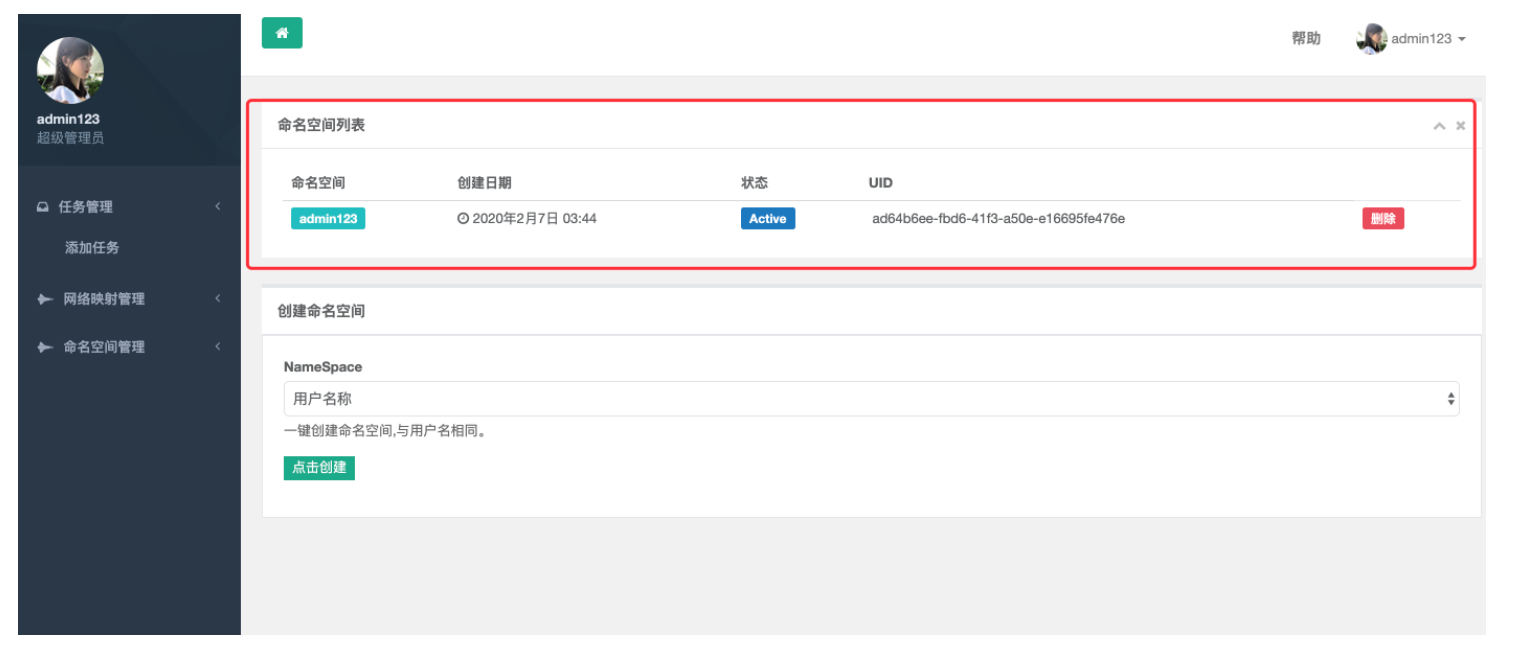1522x672 pixels.
Task: Select the 添加任务 submenu item
Action: (92, 247)
